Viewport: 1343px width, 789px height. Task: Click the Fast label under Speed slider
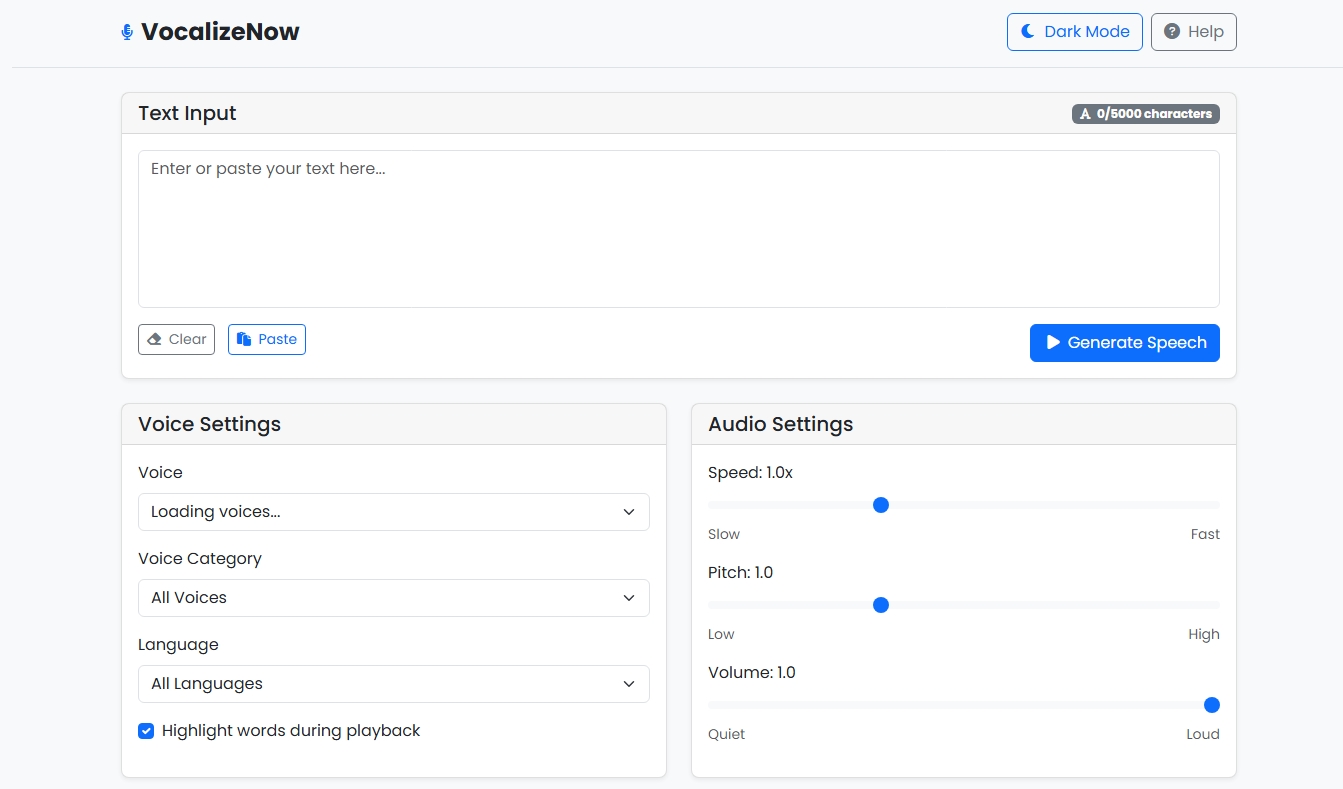click(1205, 534)
